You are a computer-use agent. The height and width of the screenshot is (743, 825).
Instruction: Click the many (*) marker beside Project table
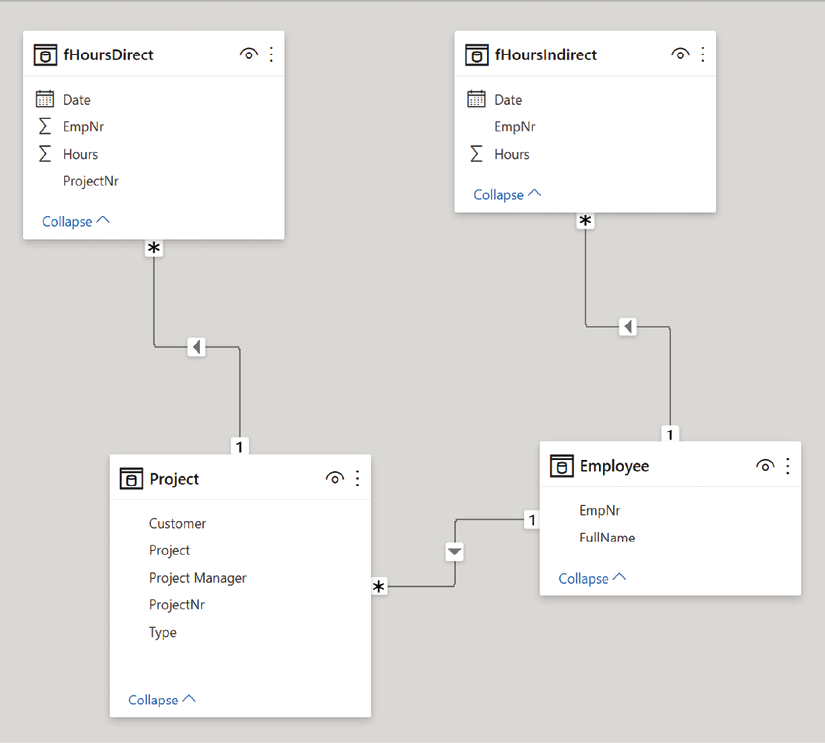click(x=379, y=586)
